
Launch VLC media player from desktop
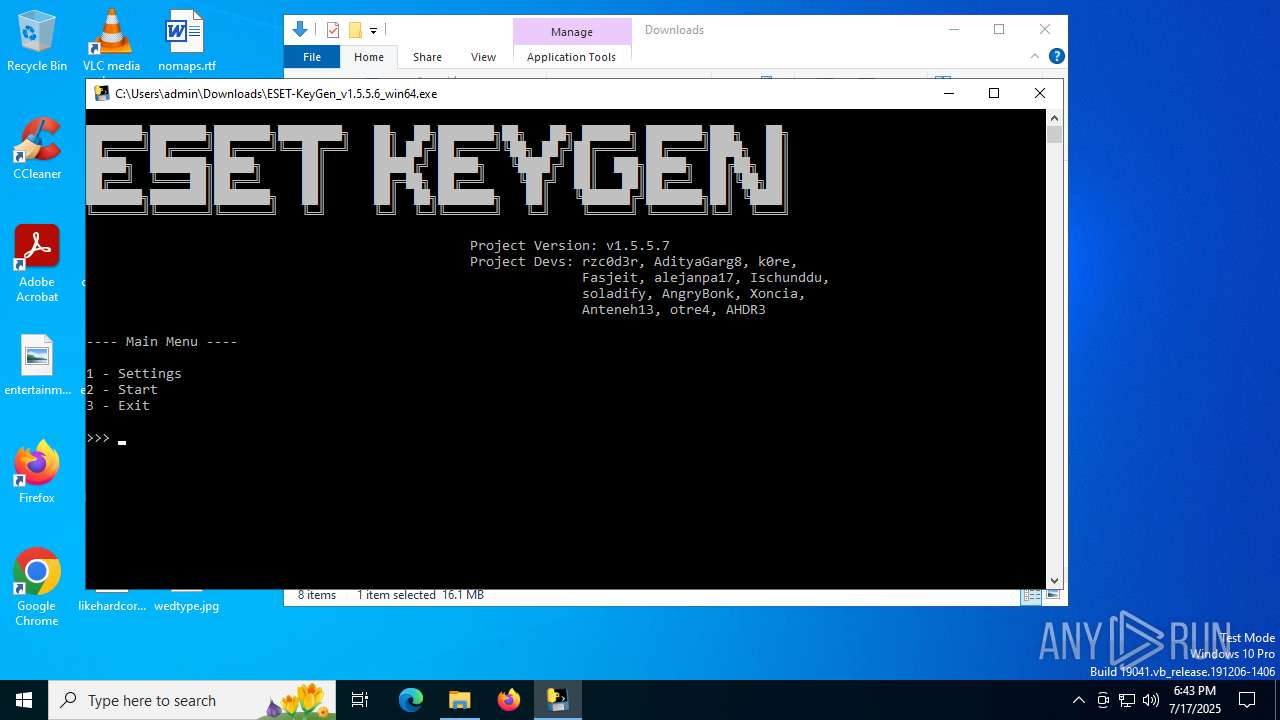coord(111,41)
